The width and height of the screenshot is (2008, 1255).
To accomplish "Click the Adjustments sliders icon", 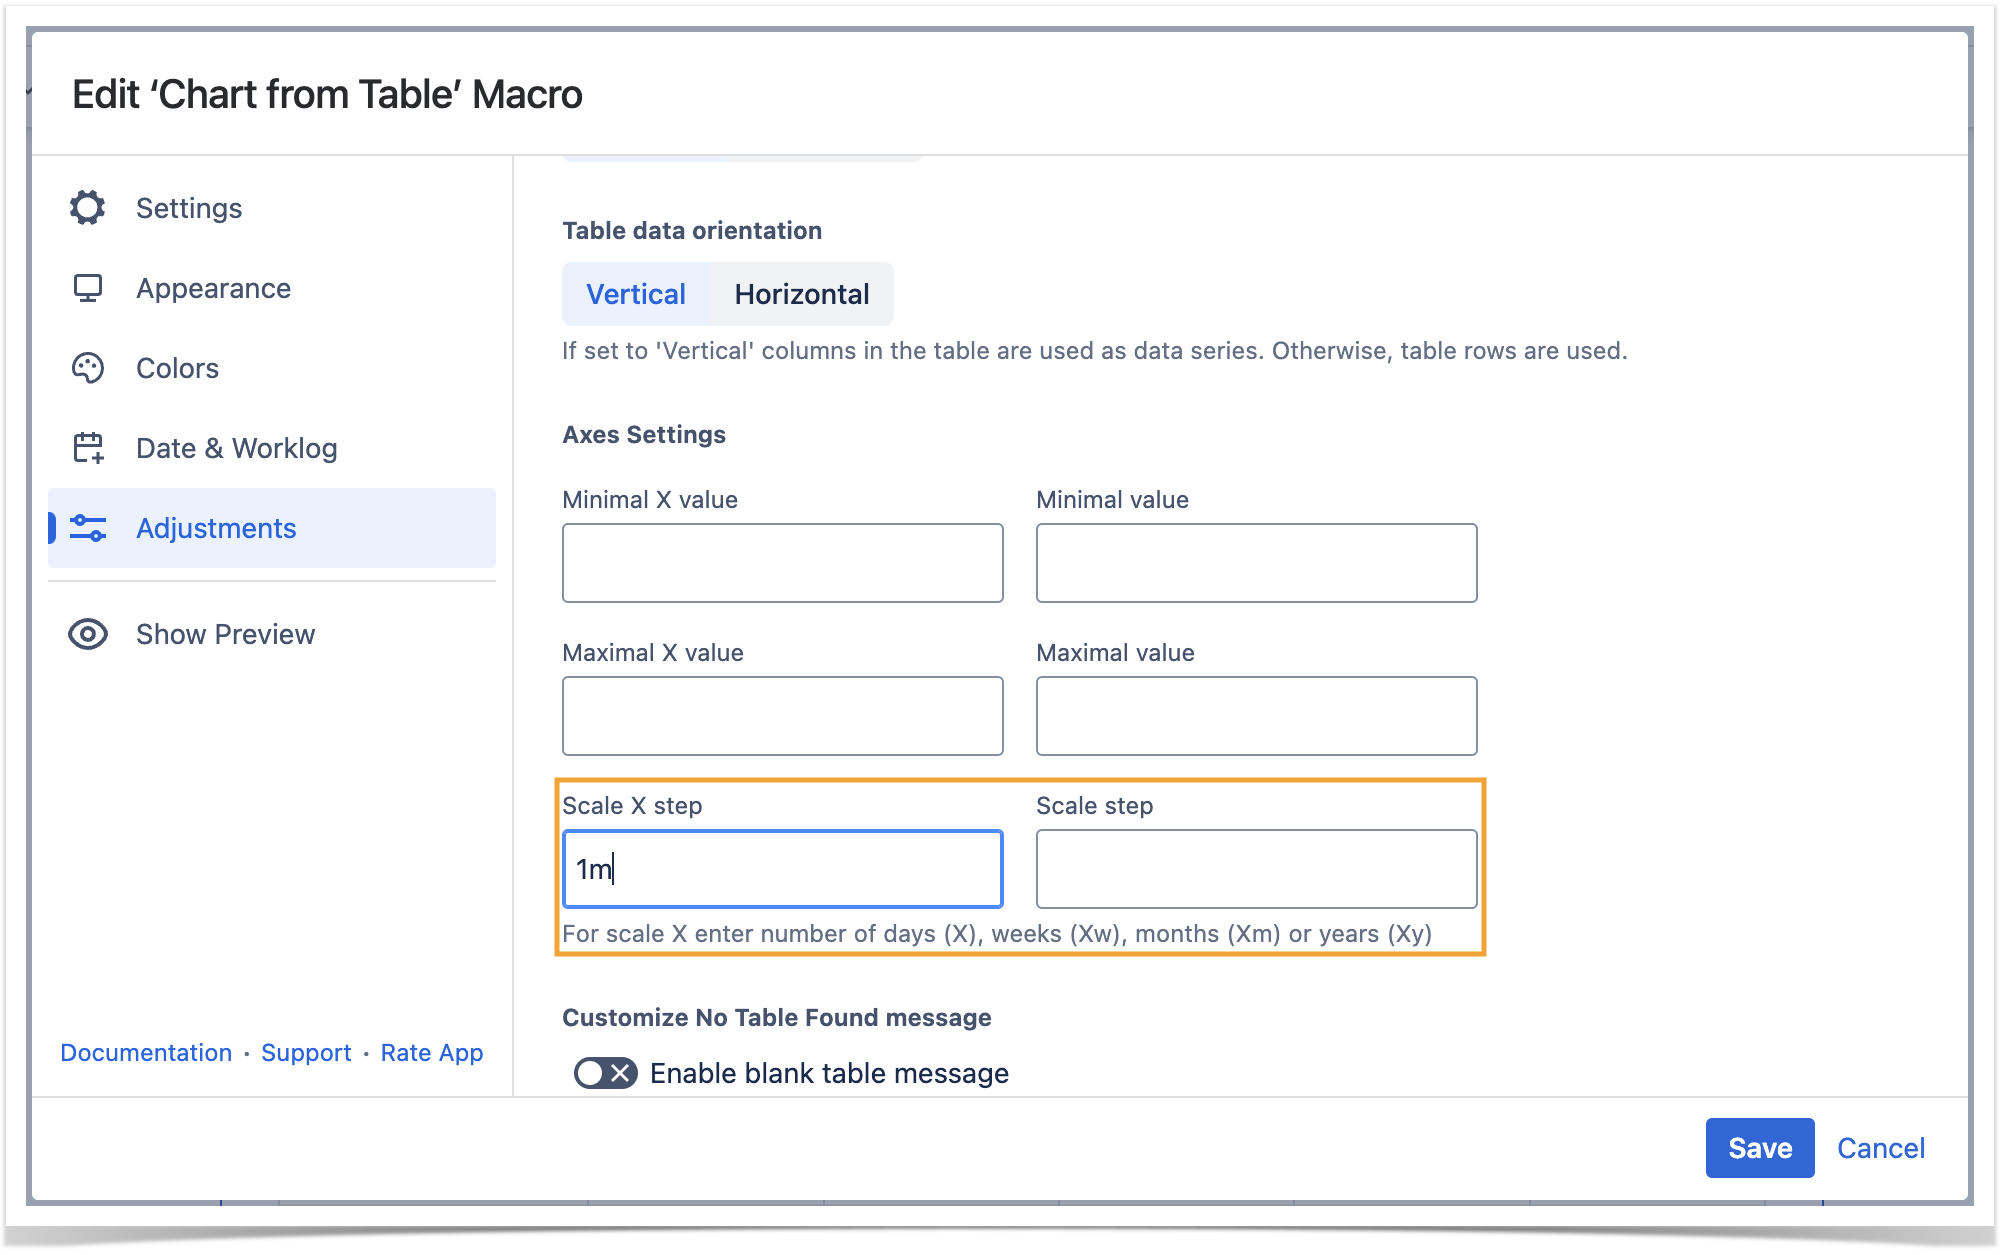I will coord(88,528).
